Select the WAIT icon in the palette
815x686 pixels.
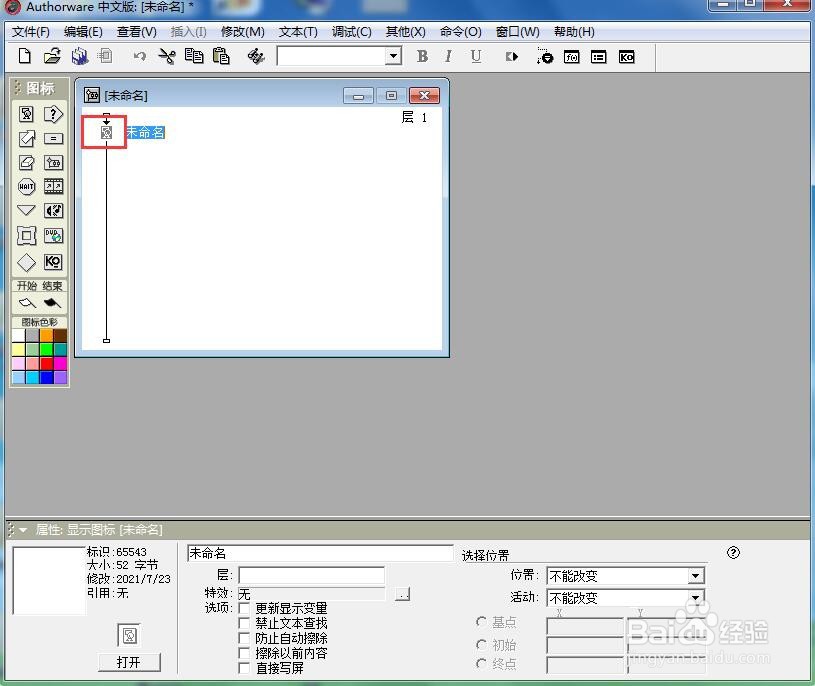[x=26, y=187]
